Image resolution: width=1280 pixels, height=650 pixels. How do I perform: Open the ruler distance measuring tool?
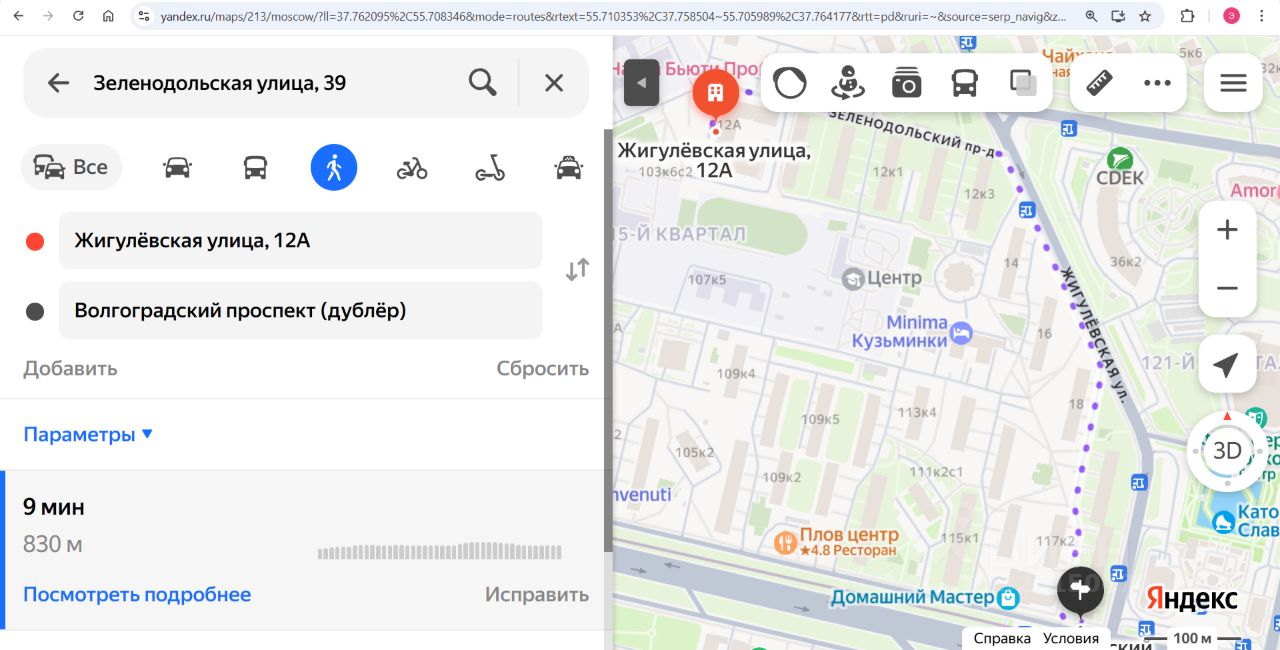point(1099,83)
